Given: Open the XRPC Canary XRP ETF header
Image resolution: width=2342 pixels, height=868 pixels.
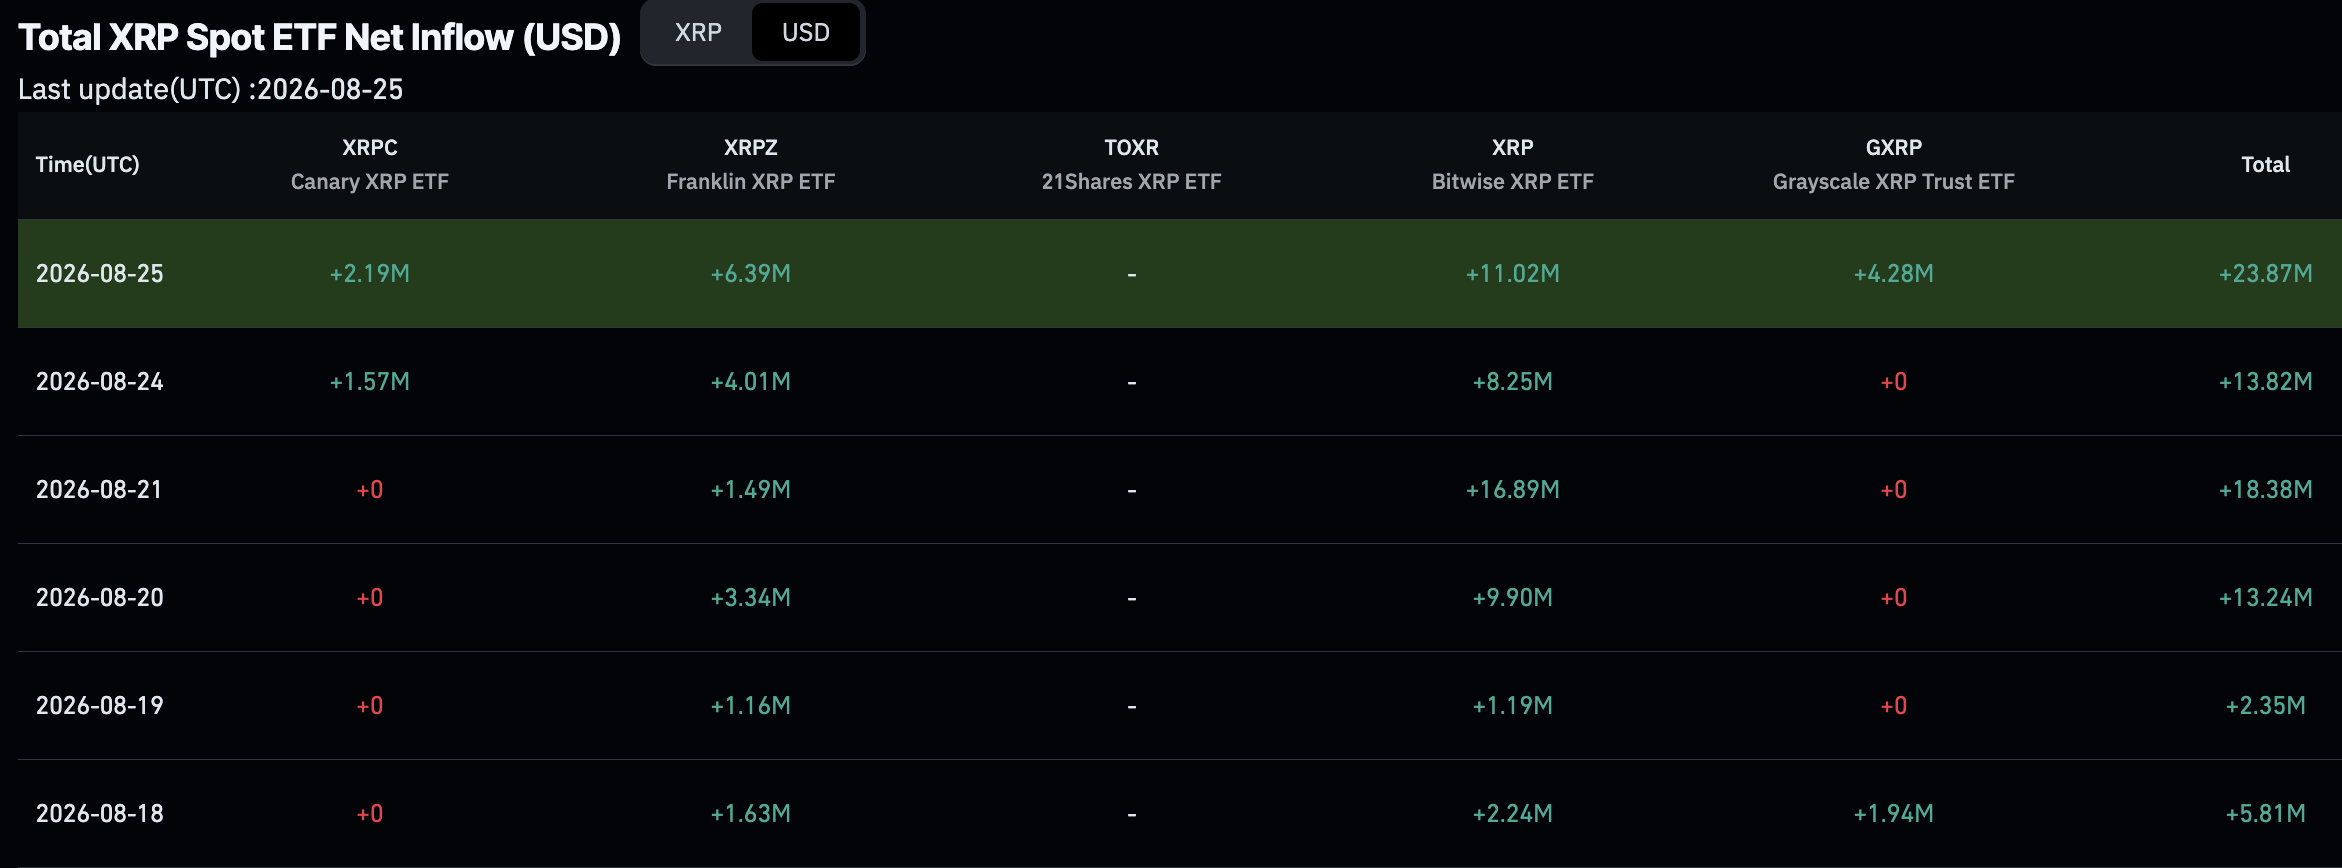Looking at the screenshot, I should click(370, 165).
